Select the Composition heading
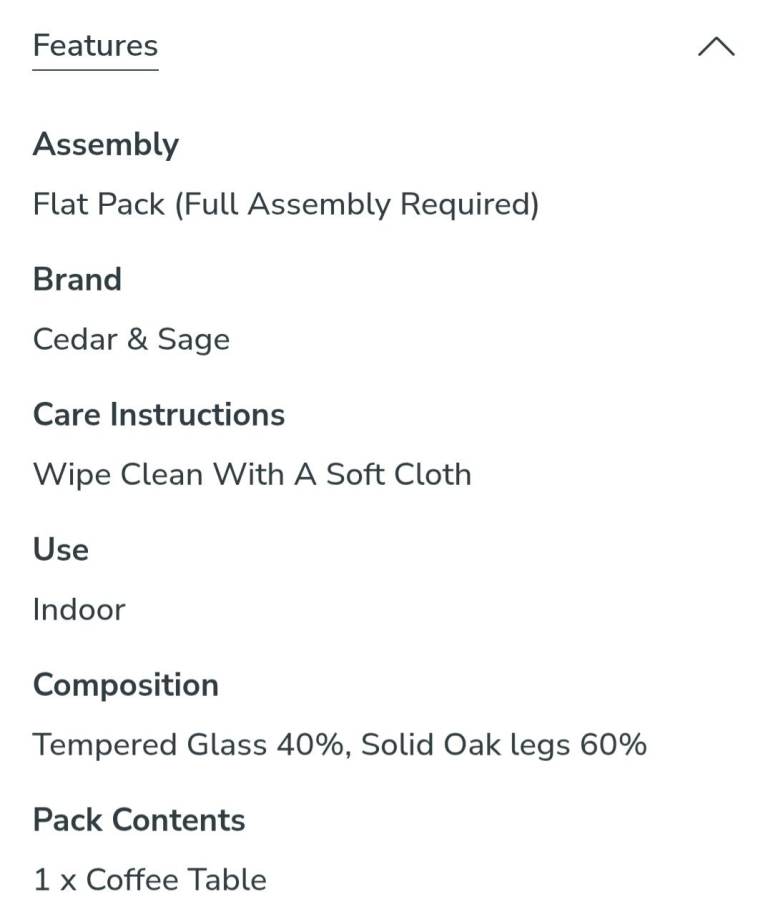Screen dimensions: 768x922 126,686
